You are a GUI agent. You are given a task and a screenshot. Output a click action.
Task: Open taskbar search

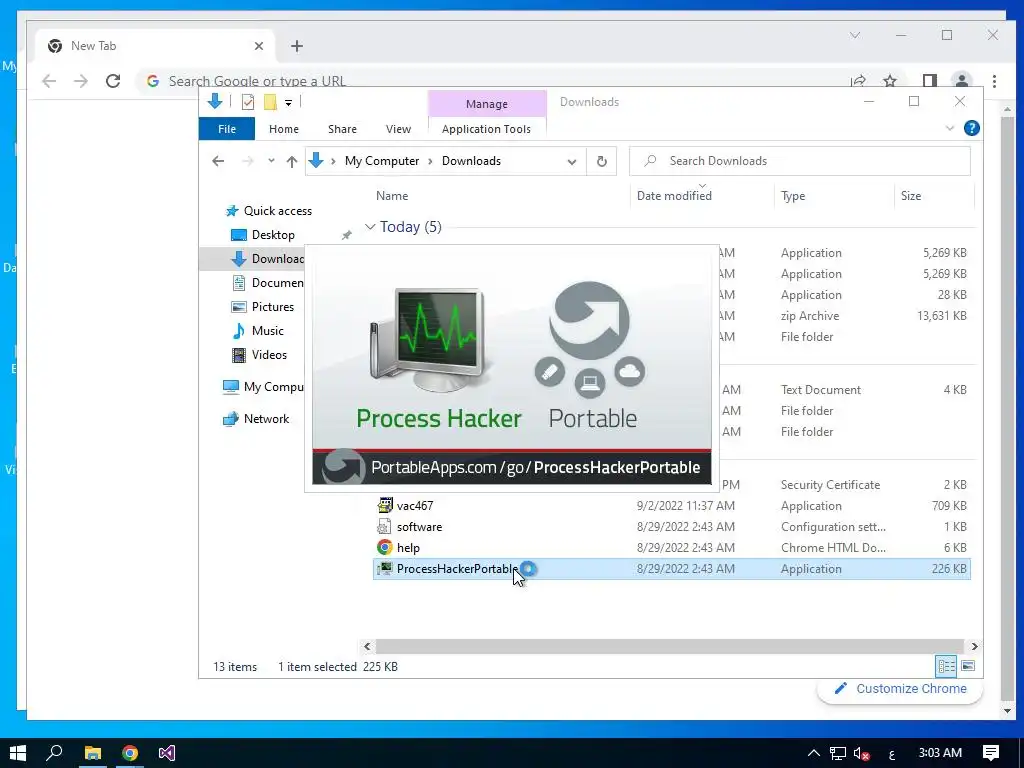point(55,753)
